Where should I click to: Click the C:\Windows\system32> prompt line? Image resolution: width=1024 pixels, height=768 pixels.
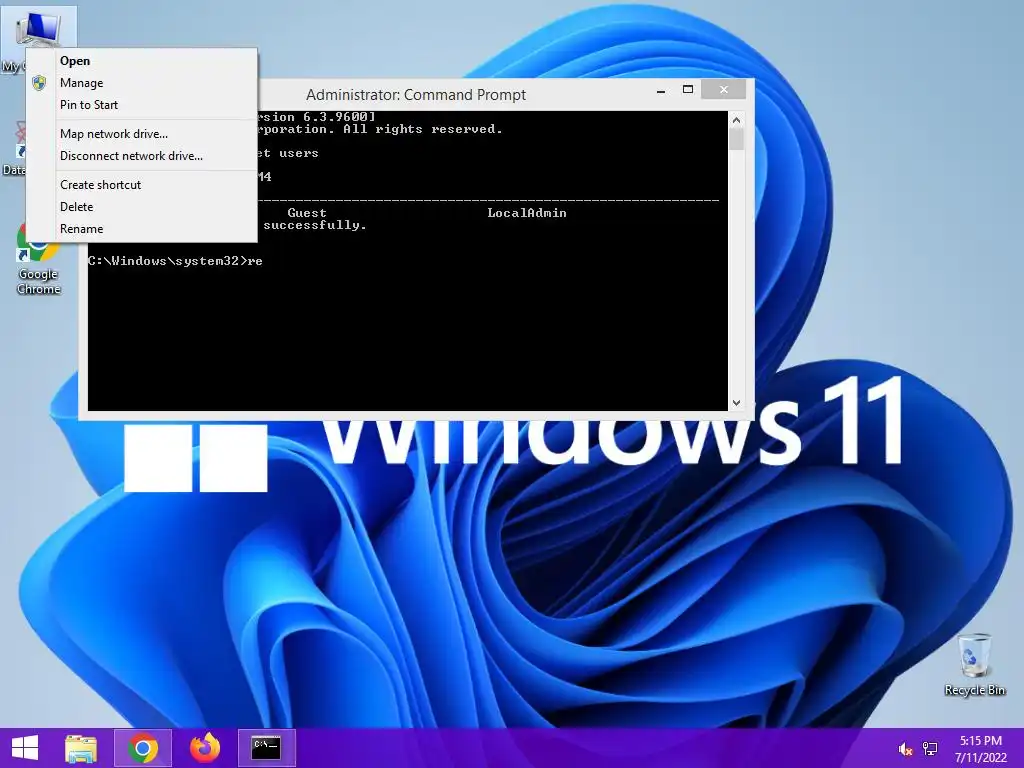175,261
